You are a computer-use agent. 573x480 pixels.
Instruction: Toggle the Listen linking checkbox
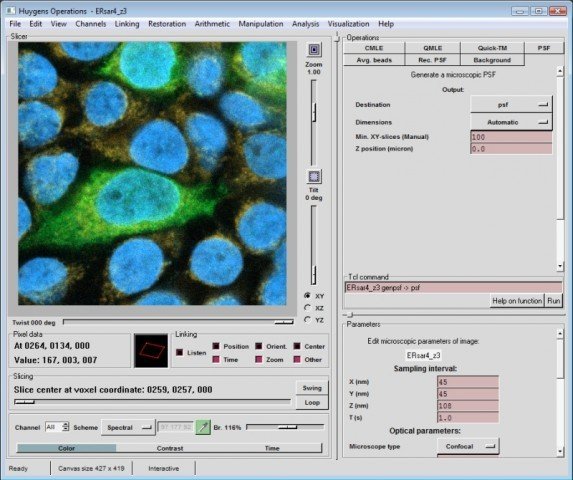pos(179,353)
